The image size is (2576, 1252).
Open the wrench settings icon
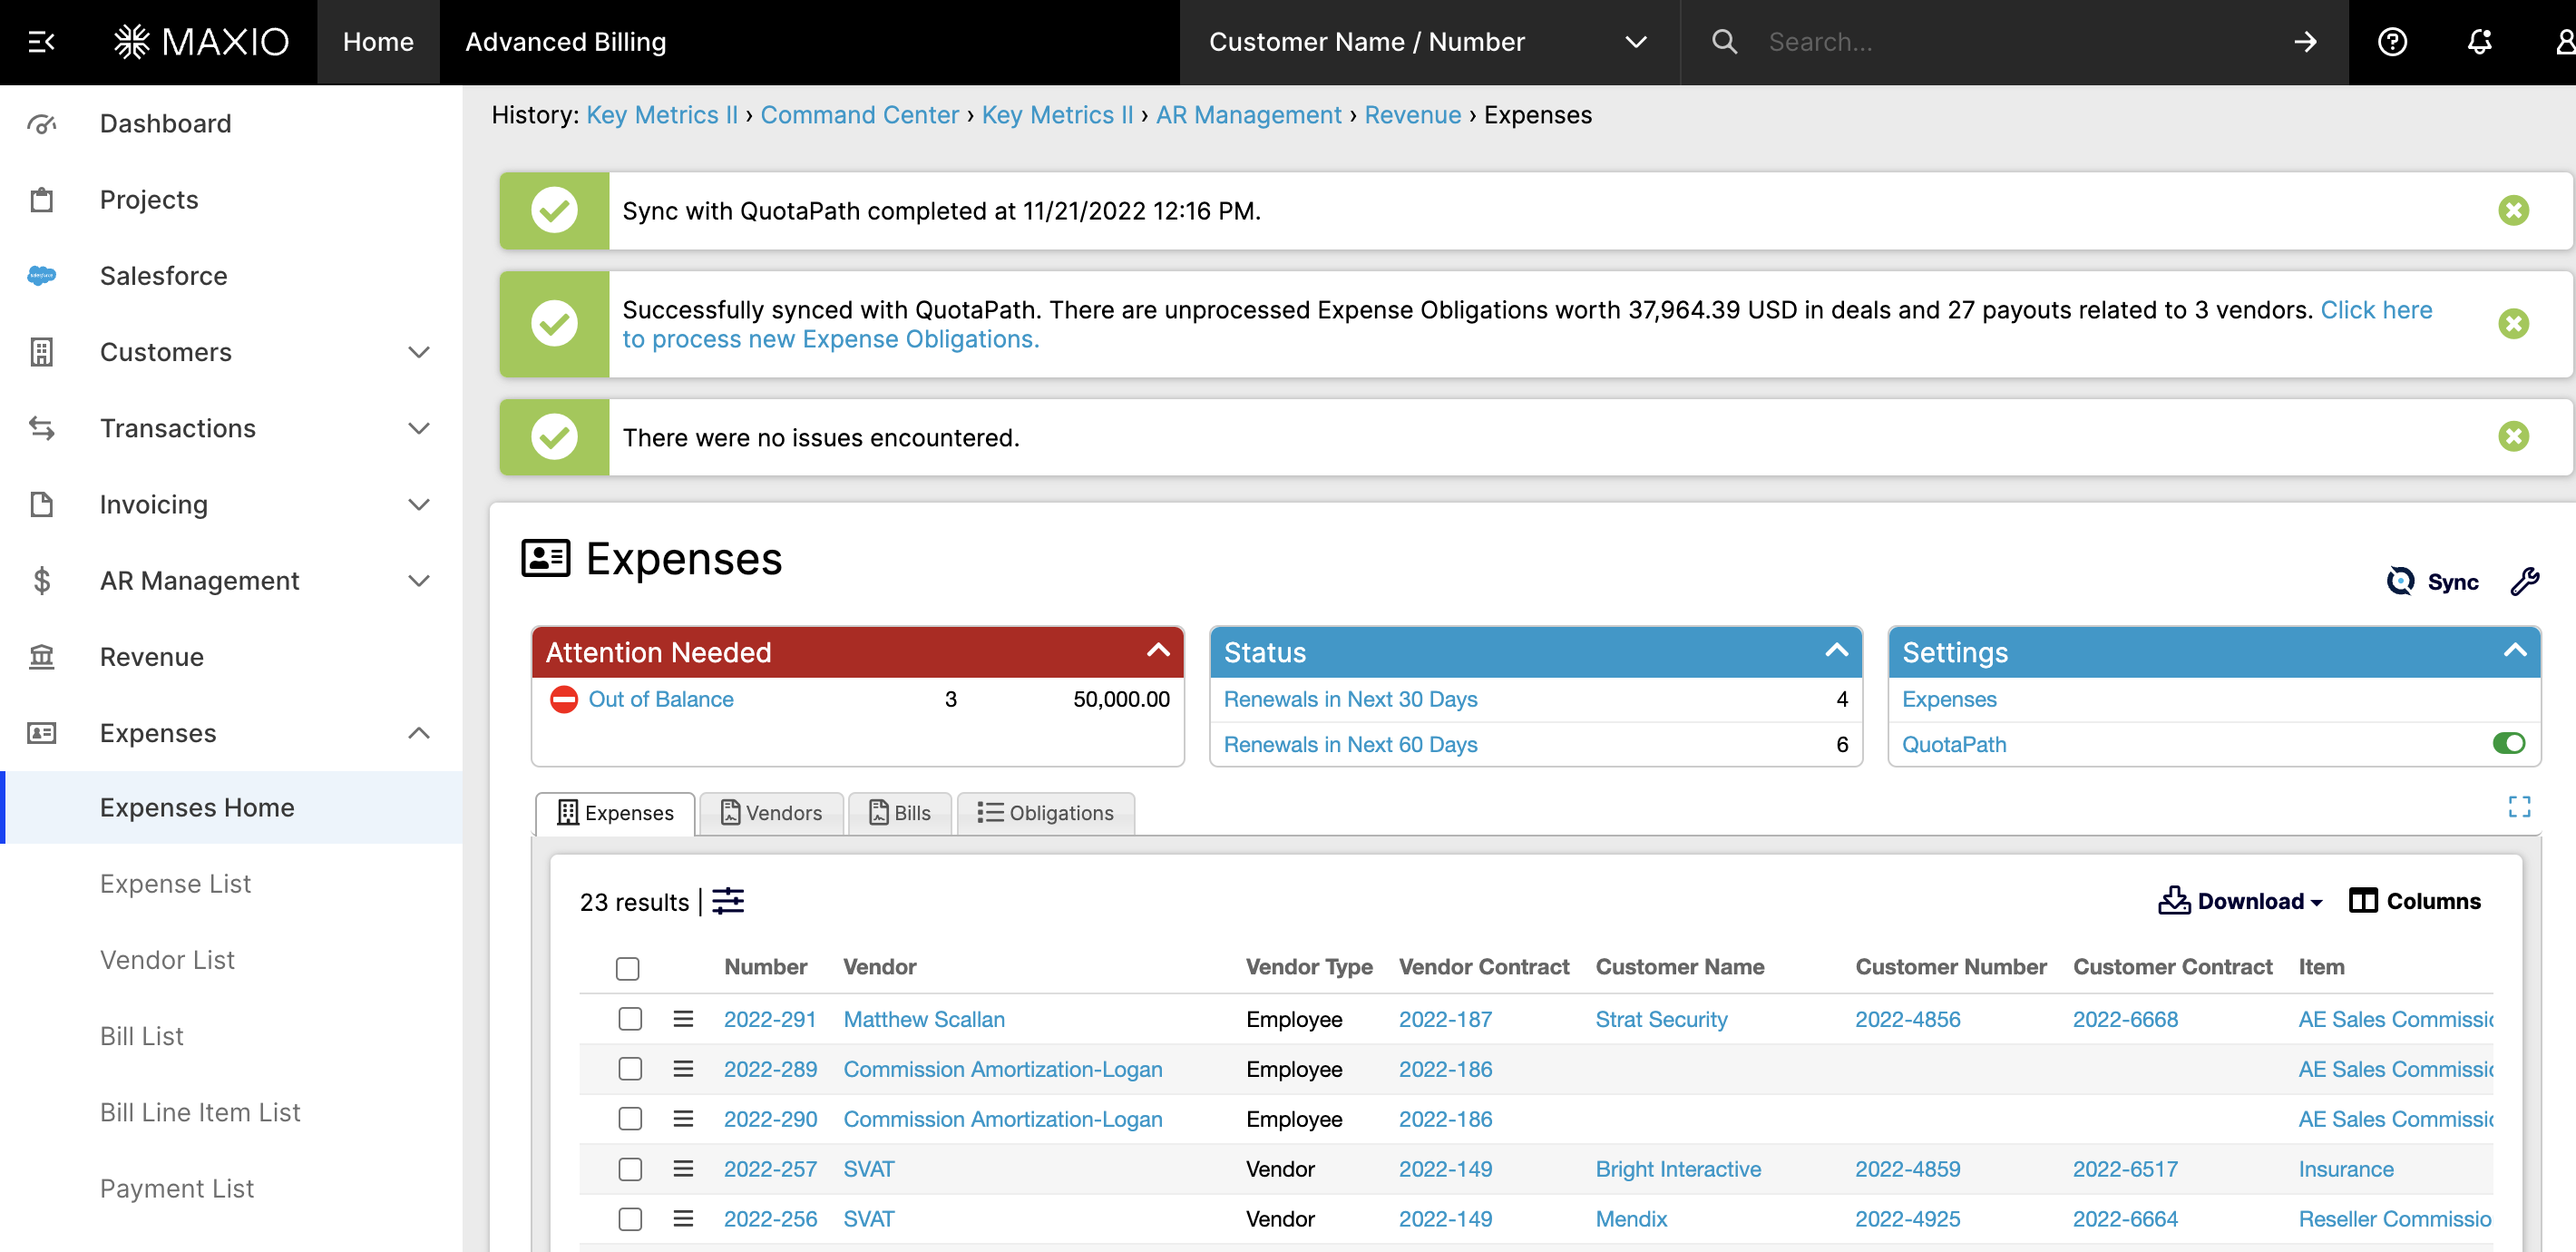pyautogui.click(x=2523, y=581)
